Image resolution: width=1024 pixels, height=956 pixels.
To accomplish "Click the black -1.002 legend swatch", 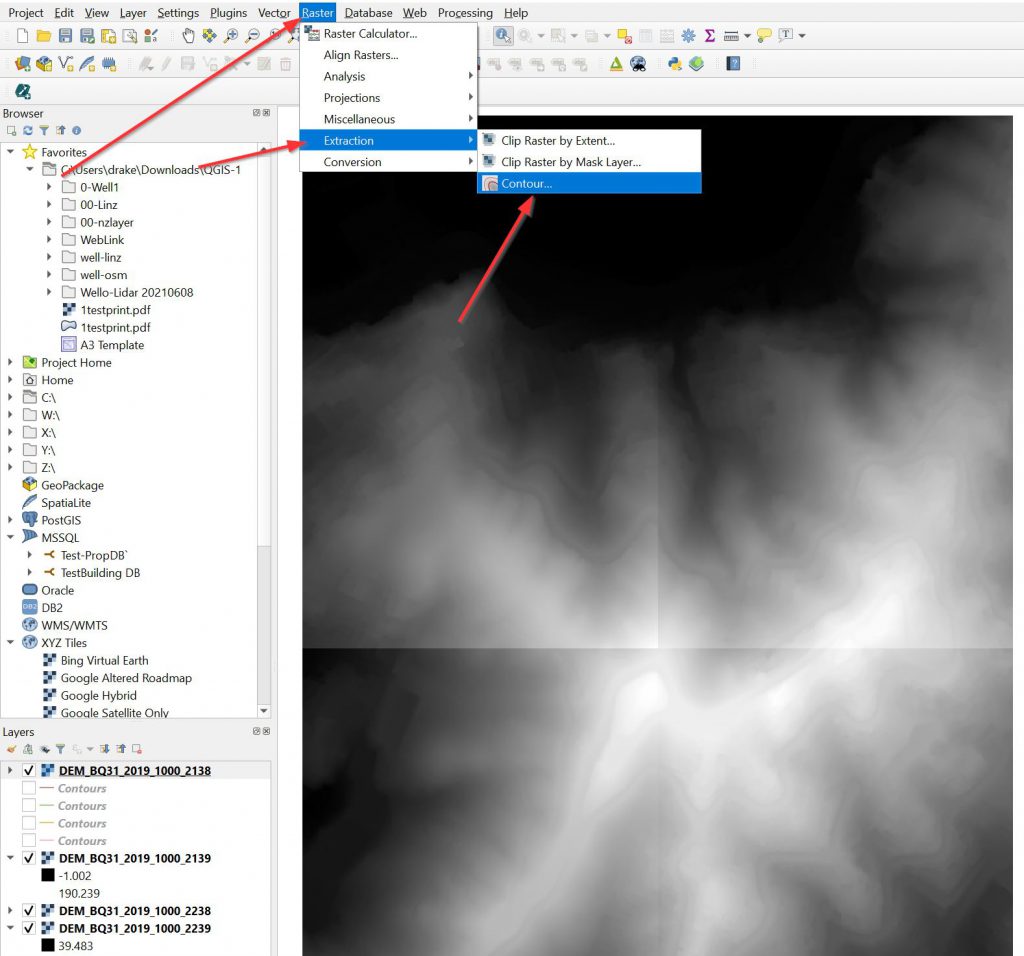I will coord(47,876).
